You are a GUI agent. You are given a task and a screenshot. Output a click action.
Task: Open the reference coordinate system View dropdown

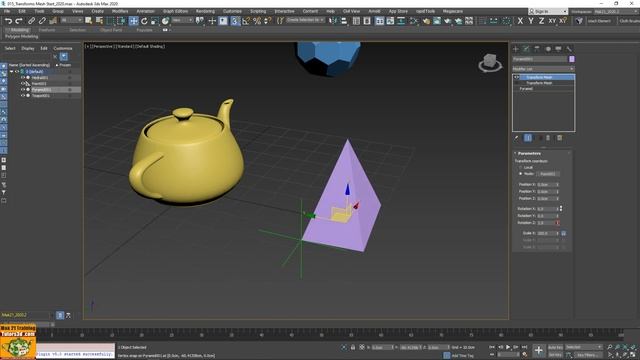182,20
